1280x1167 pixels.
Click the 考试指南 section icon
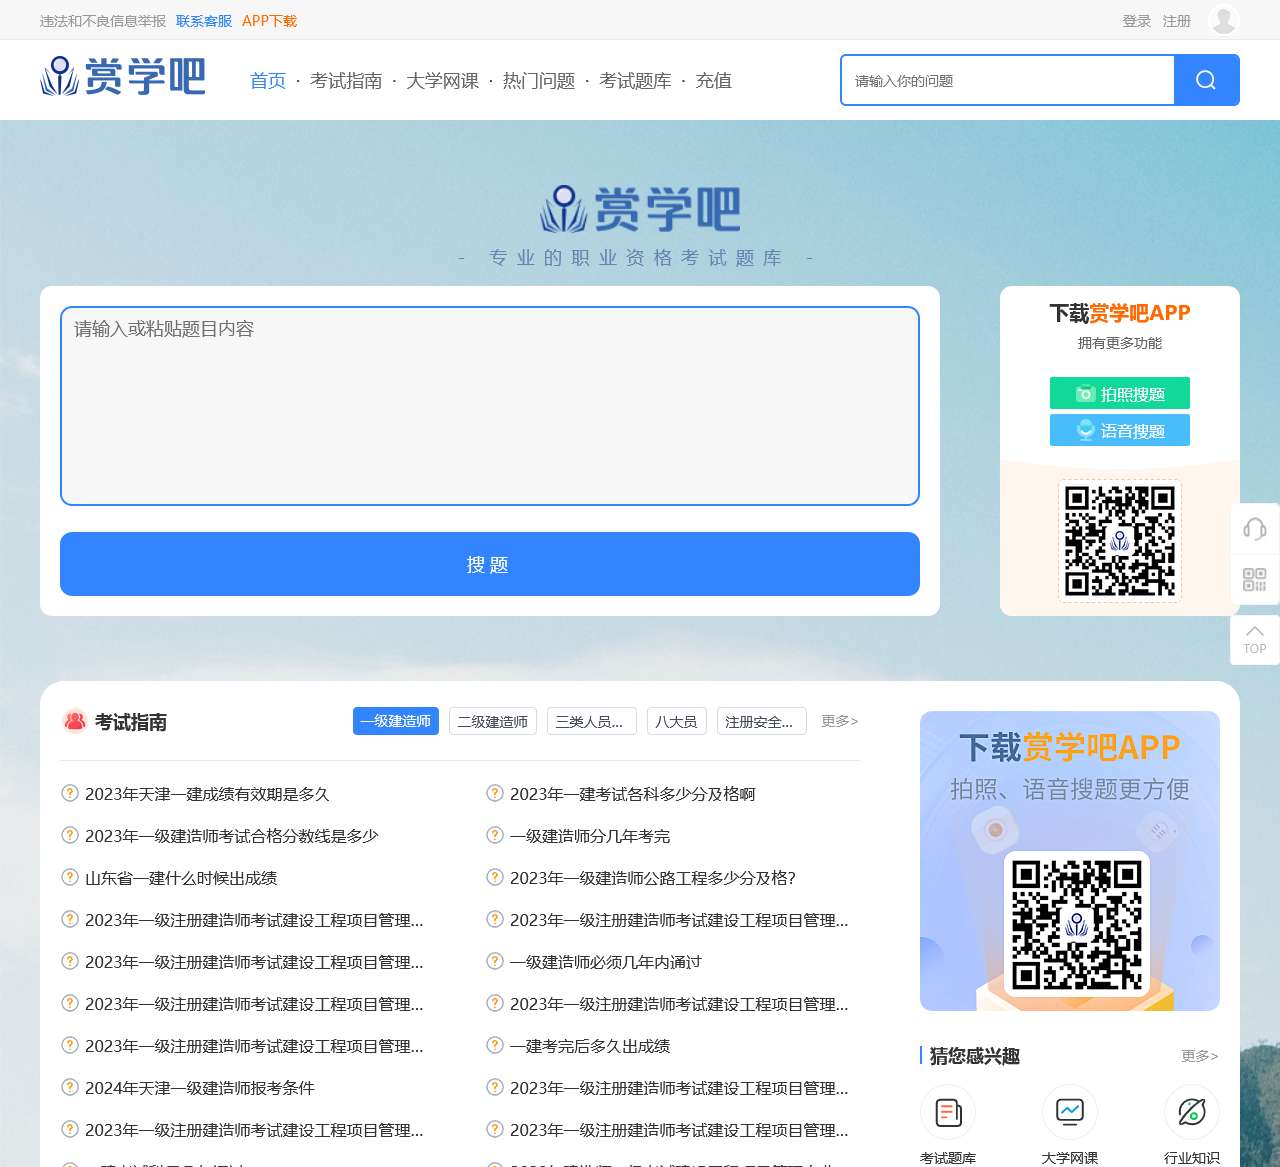click(x=75, y=721)
